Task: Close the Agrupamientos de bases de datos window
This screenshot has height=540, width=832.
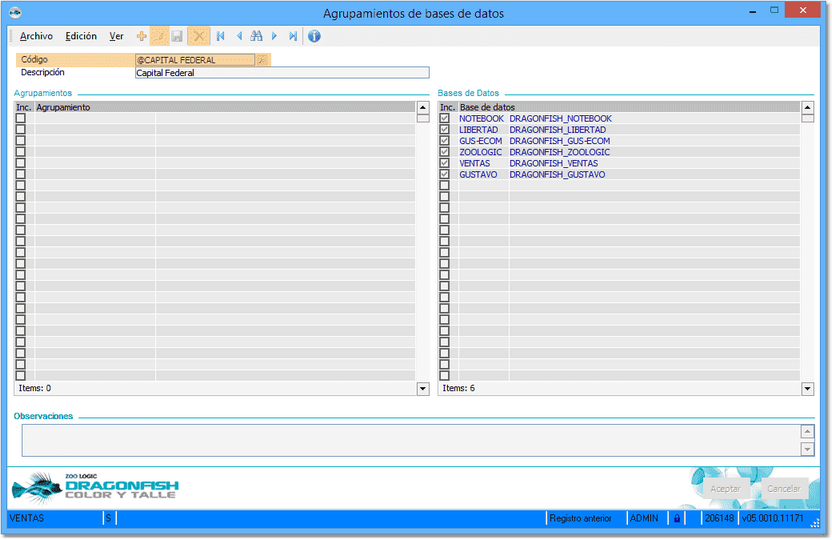Action: [x=802, y=10]
